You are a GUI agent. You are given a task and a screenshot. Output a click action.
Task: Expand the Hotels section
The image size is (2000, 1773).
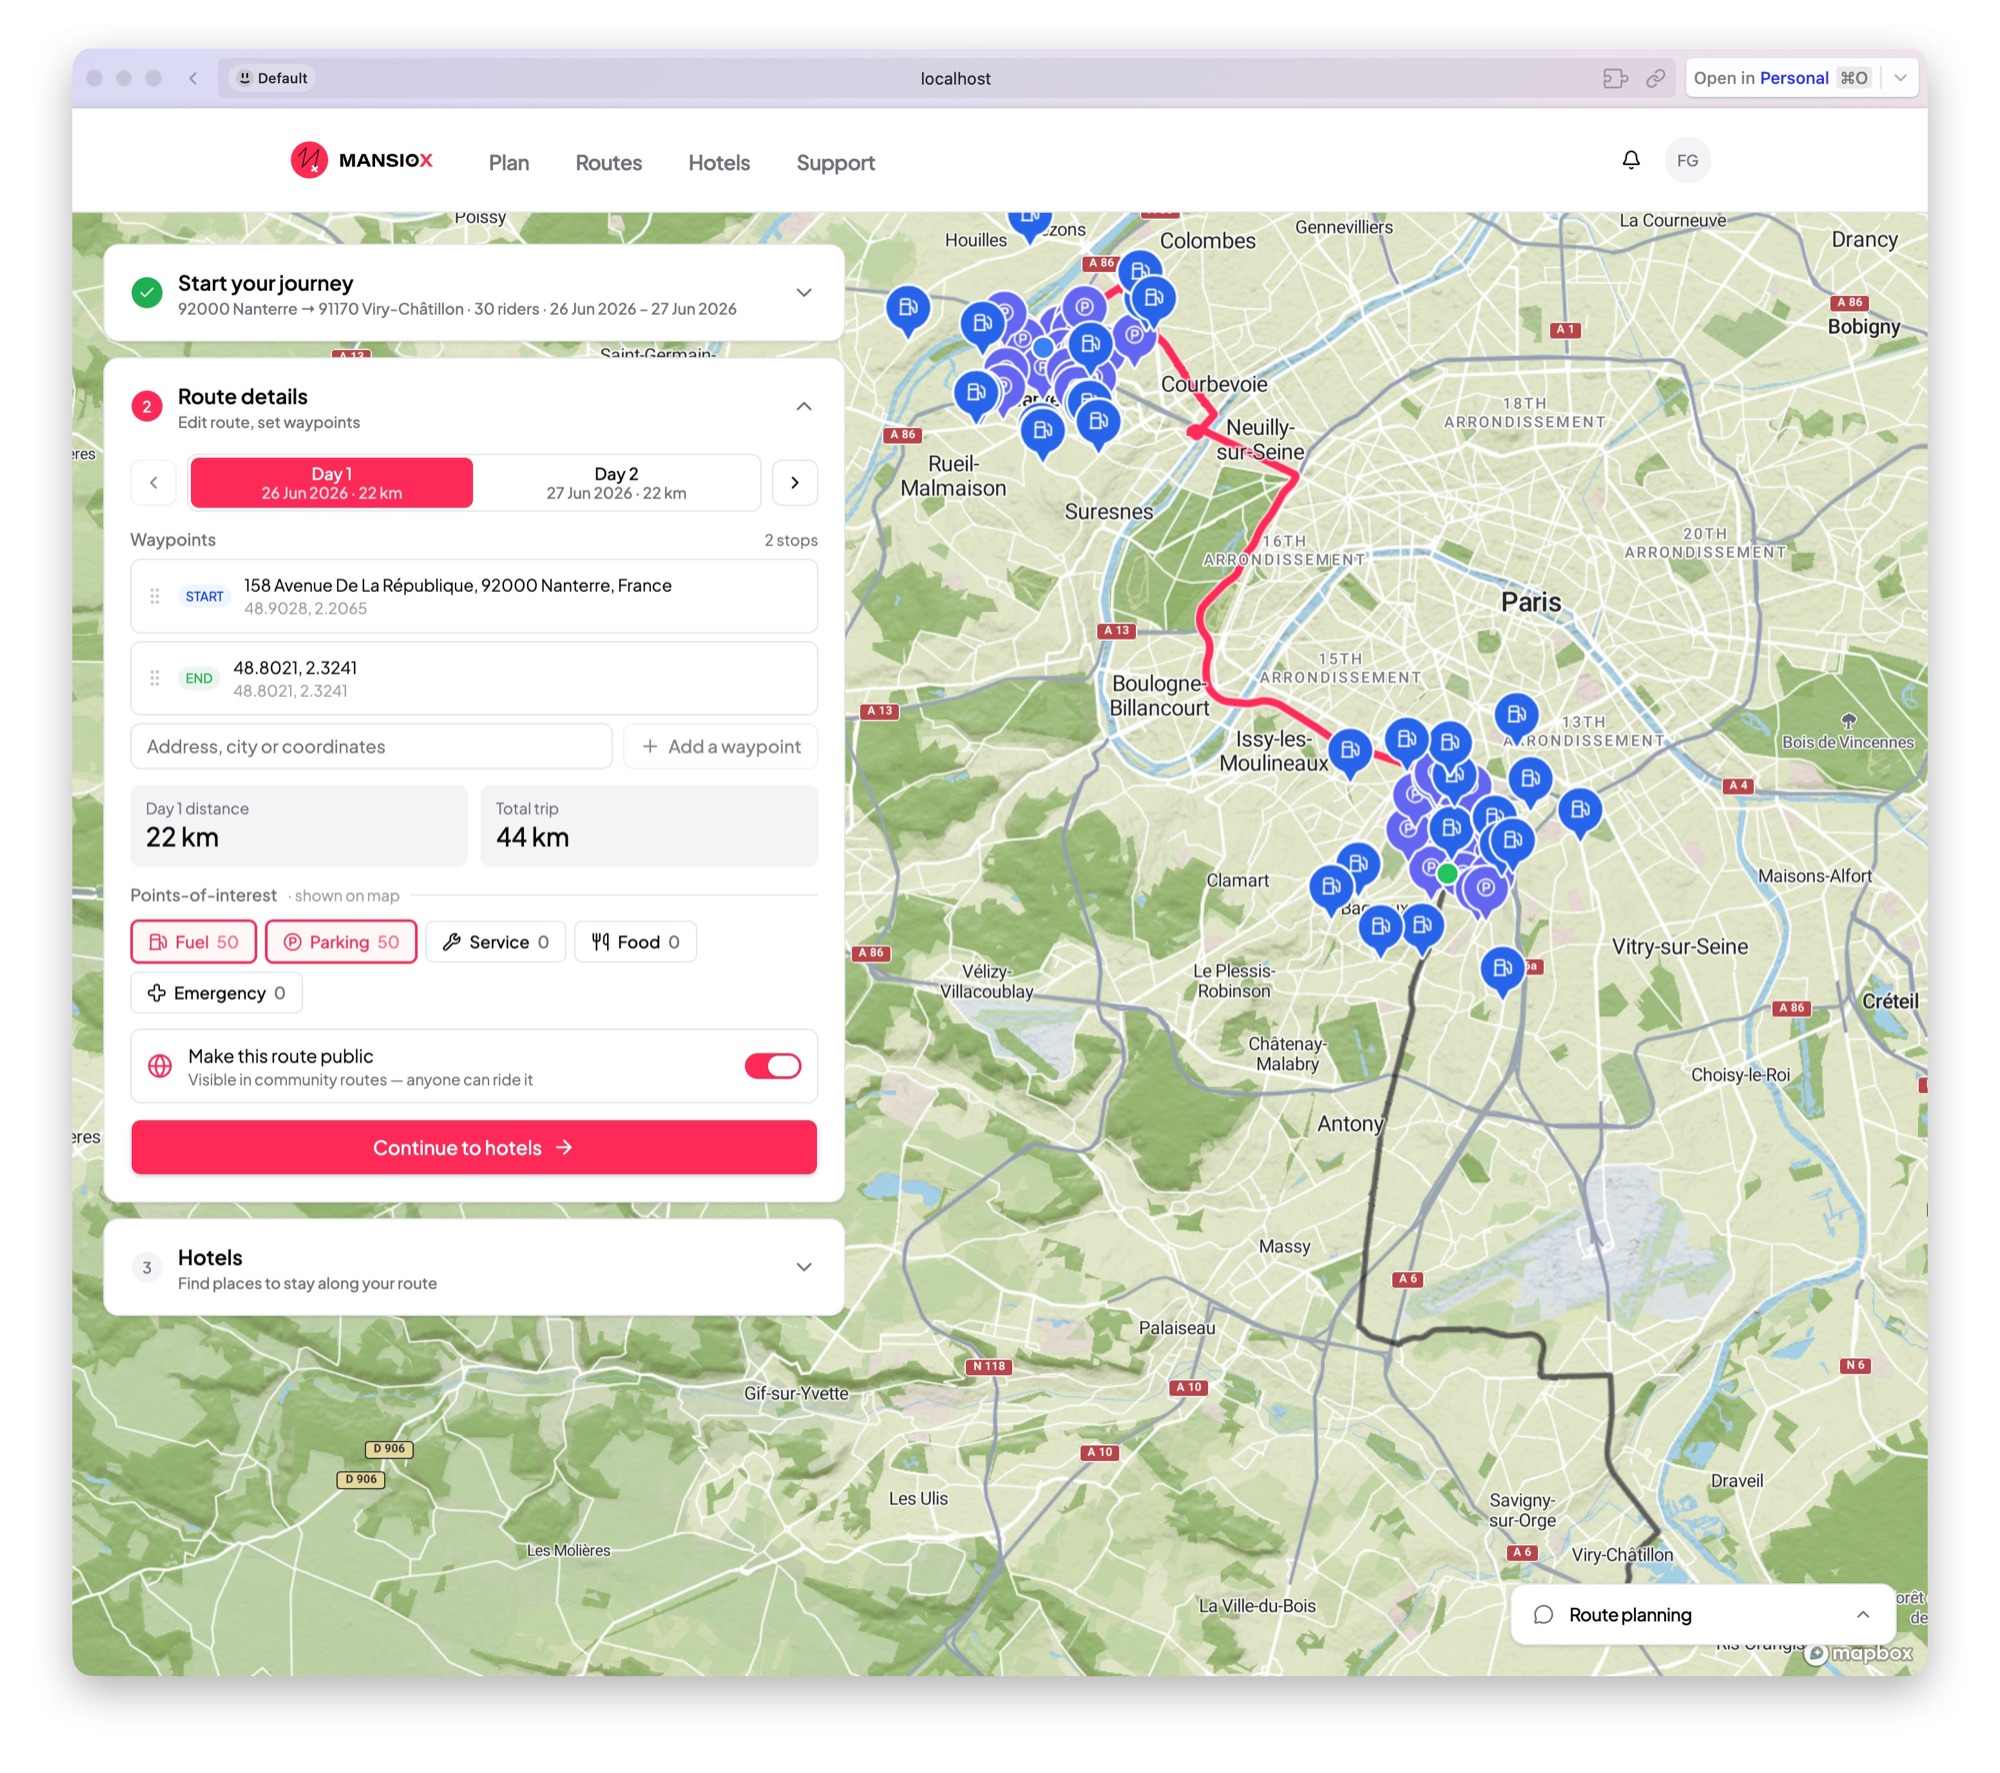tap(804, 1267)
